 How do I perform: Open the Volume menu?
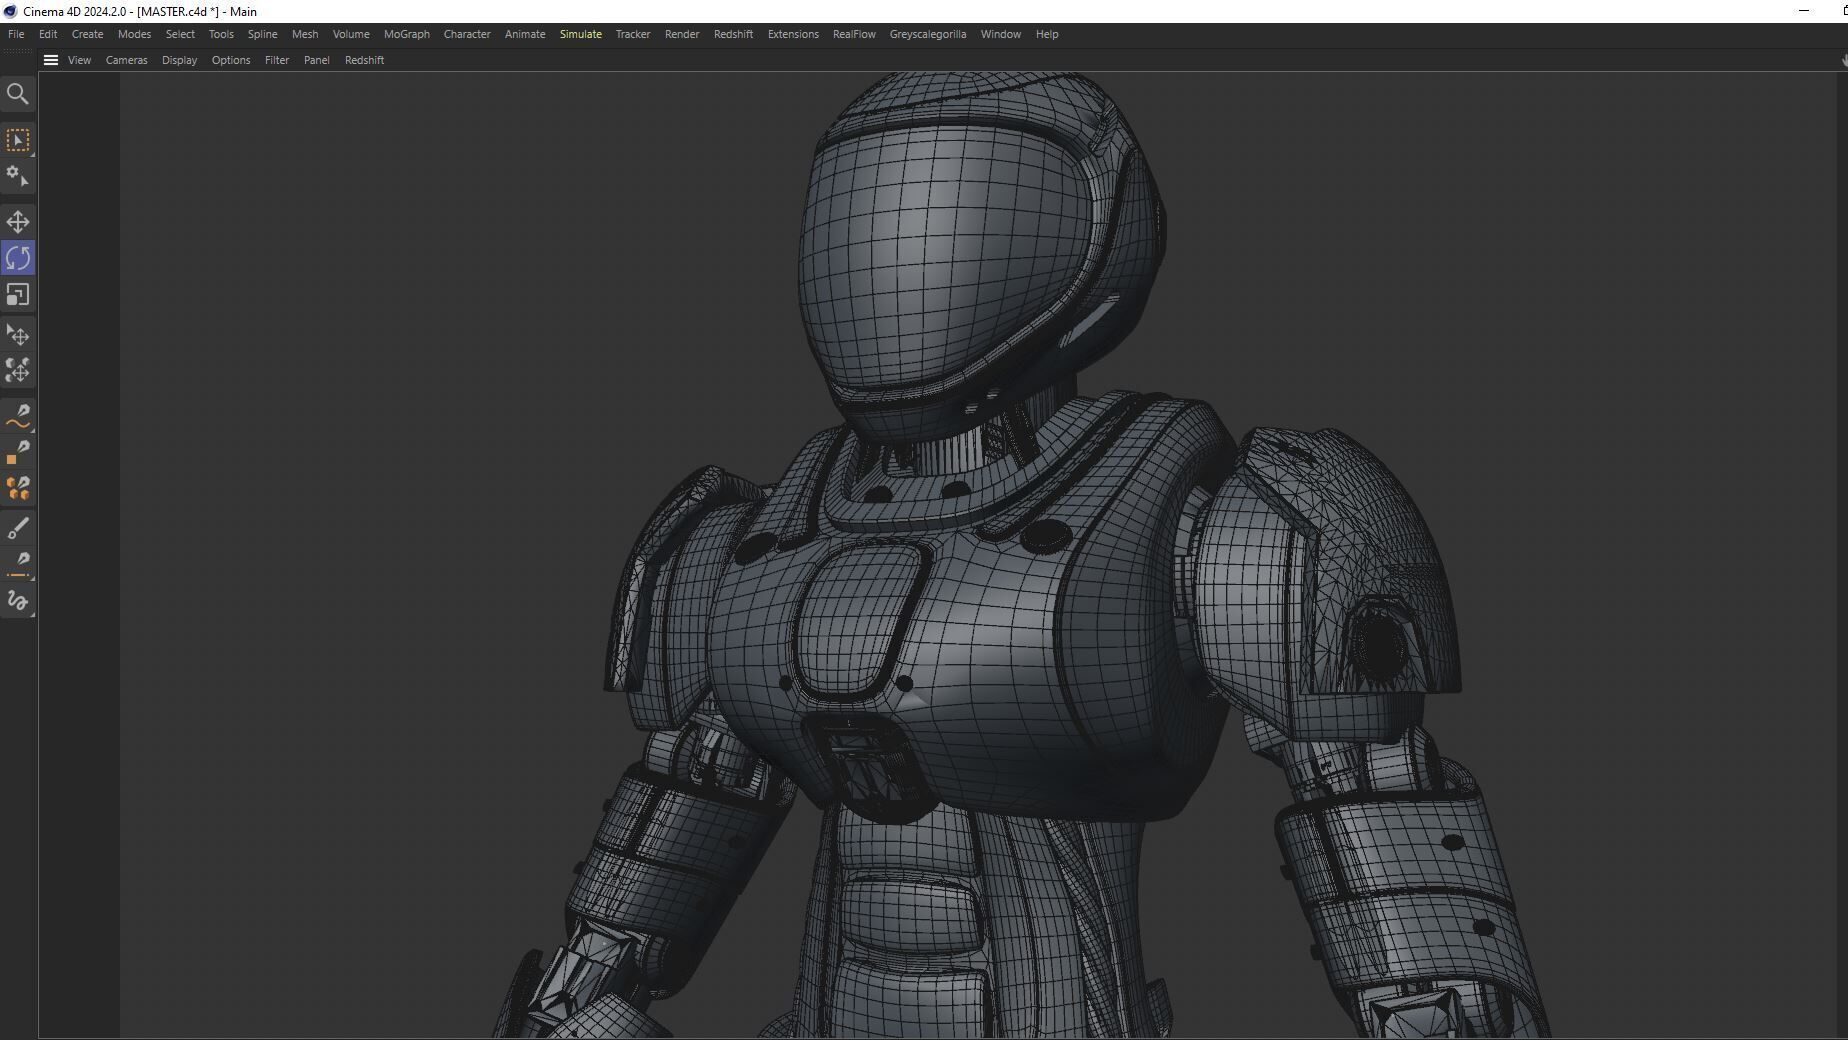[x=351, y=34]
